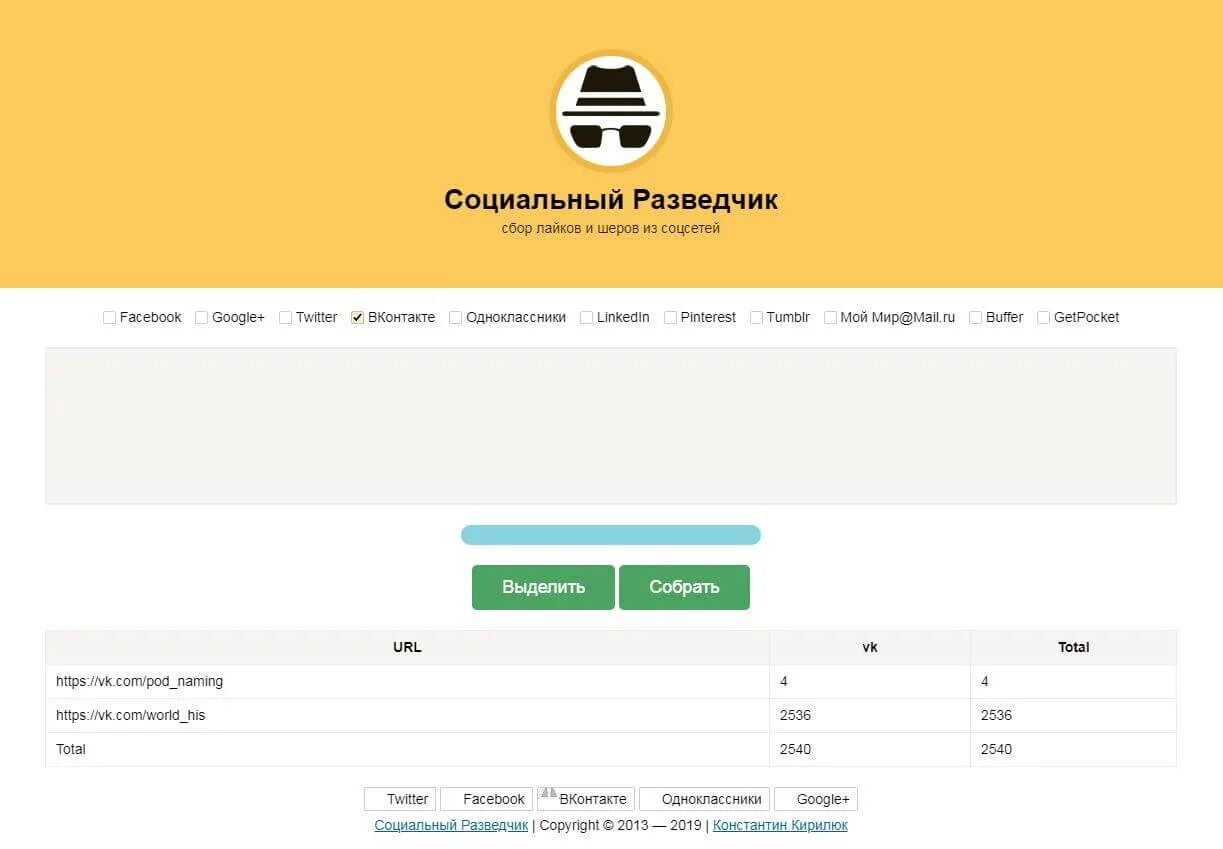Click the spy hat logo icon
This screenshot has width=1223, height=849.
[x=610, y=112]
